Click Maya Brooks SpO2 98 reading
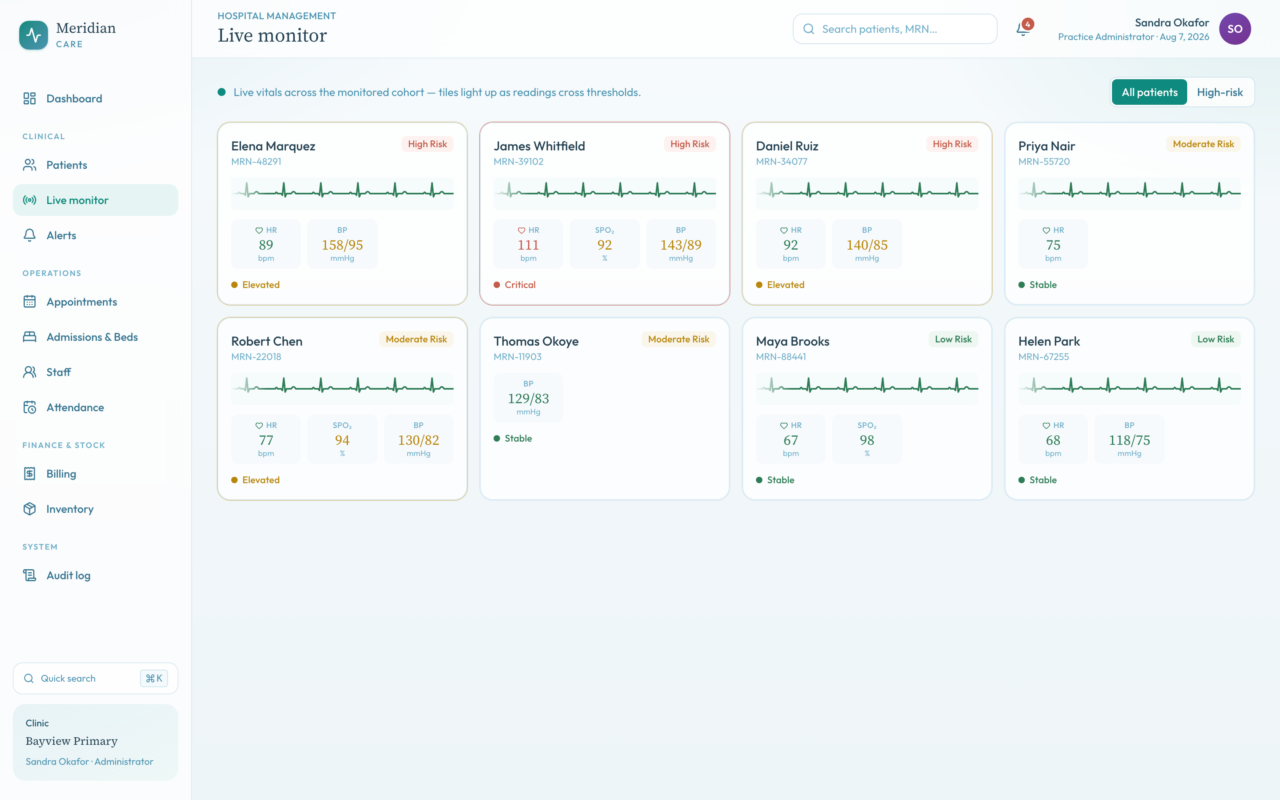The image size is (1280, 800). coord(867,440)
